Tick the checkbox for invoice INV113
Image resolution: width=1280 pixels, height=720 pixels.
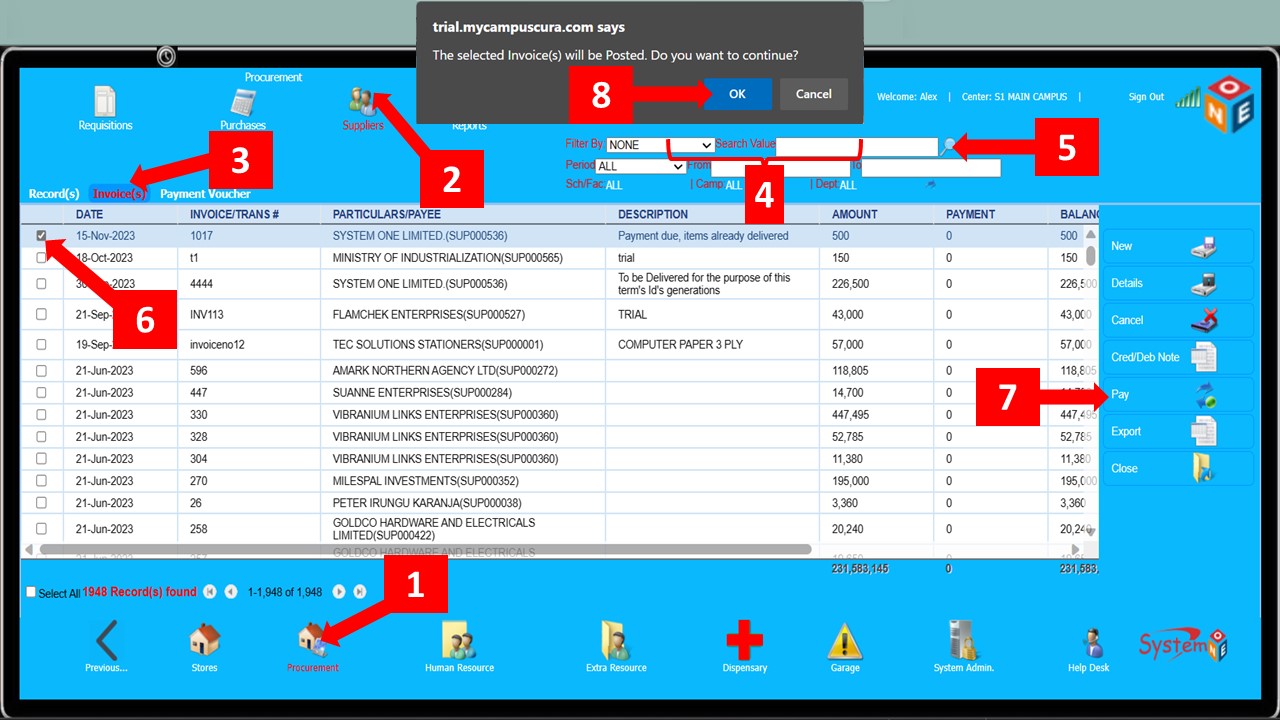pos(41,314)
